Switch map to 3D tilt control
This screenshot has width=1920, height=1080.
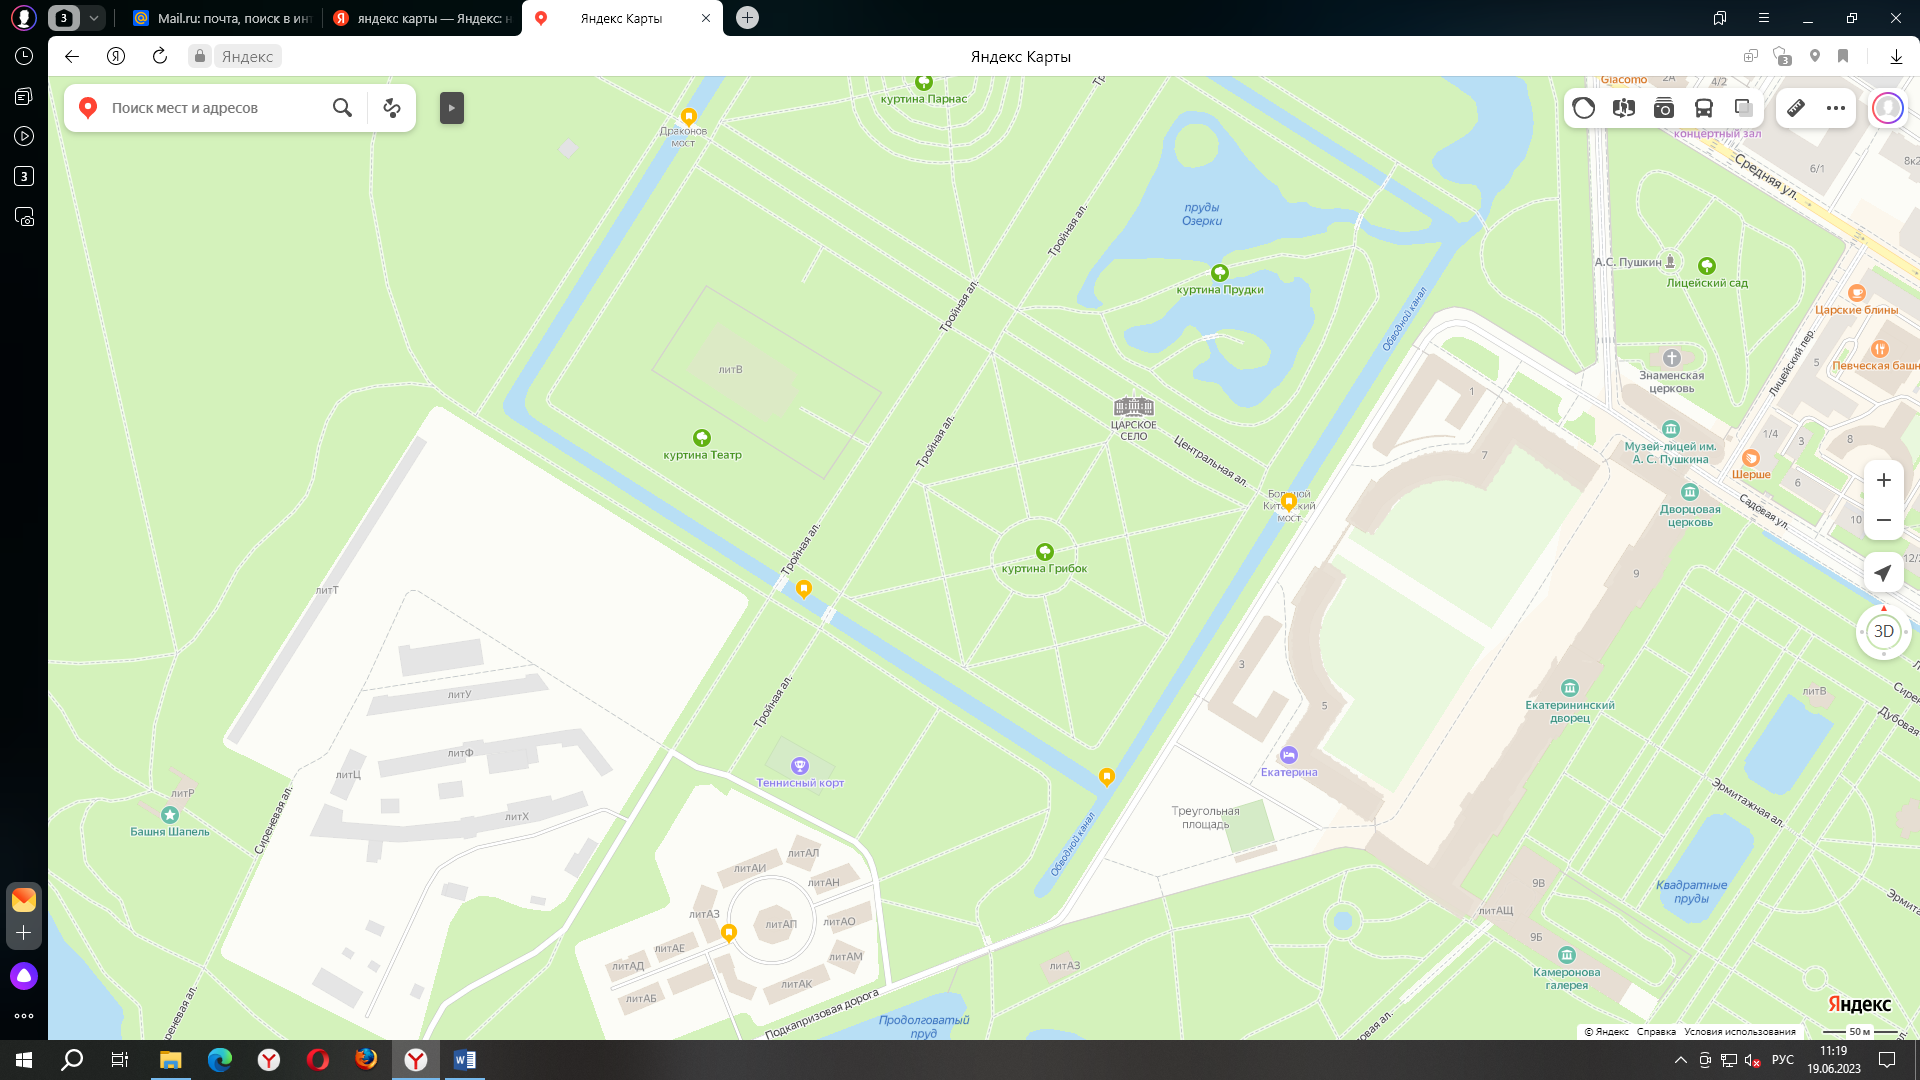(1883, 632)
